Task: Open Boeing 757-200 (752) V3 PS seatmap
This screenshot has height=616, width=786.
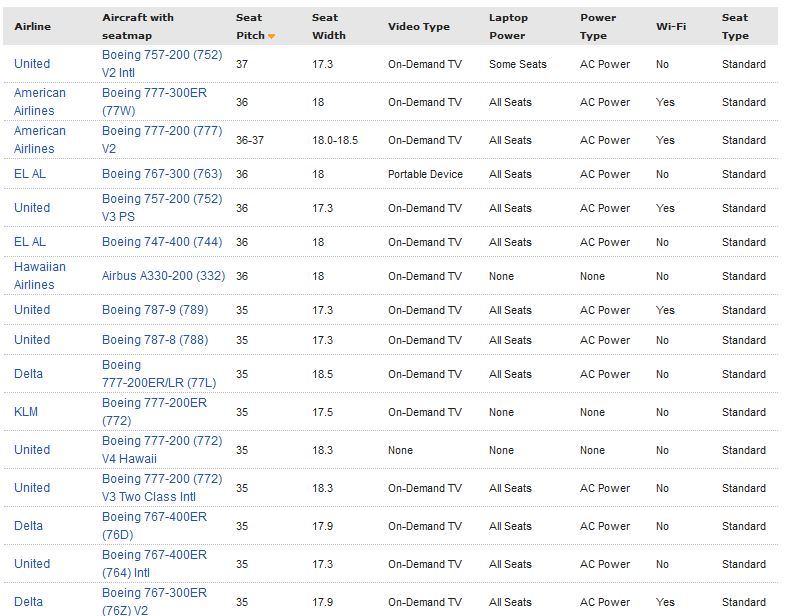Action: pyautogui.click(x=162, y=208)
